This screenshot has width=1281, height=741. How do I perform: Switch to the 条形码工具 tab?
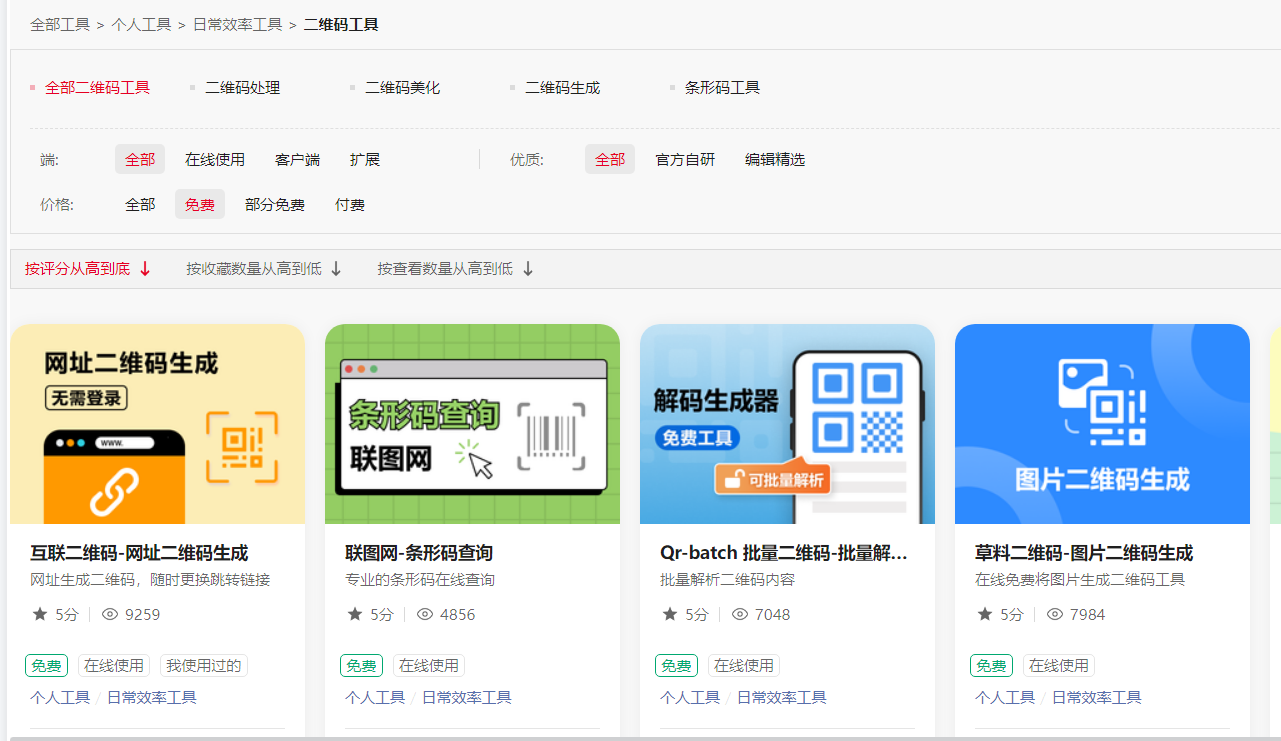[x=722, y=87]
